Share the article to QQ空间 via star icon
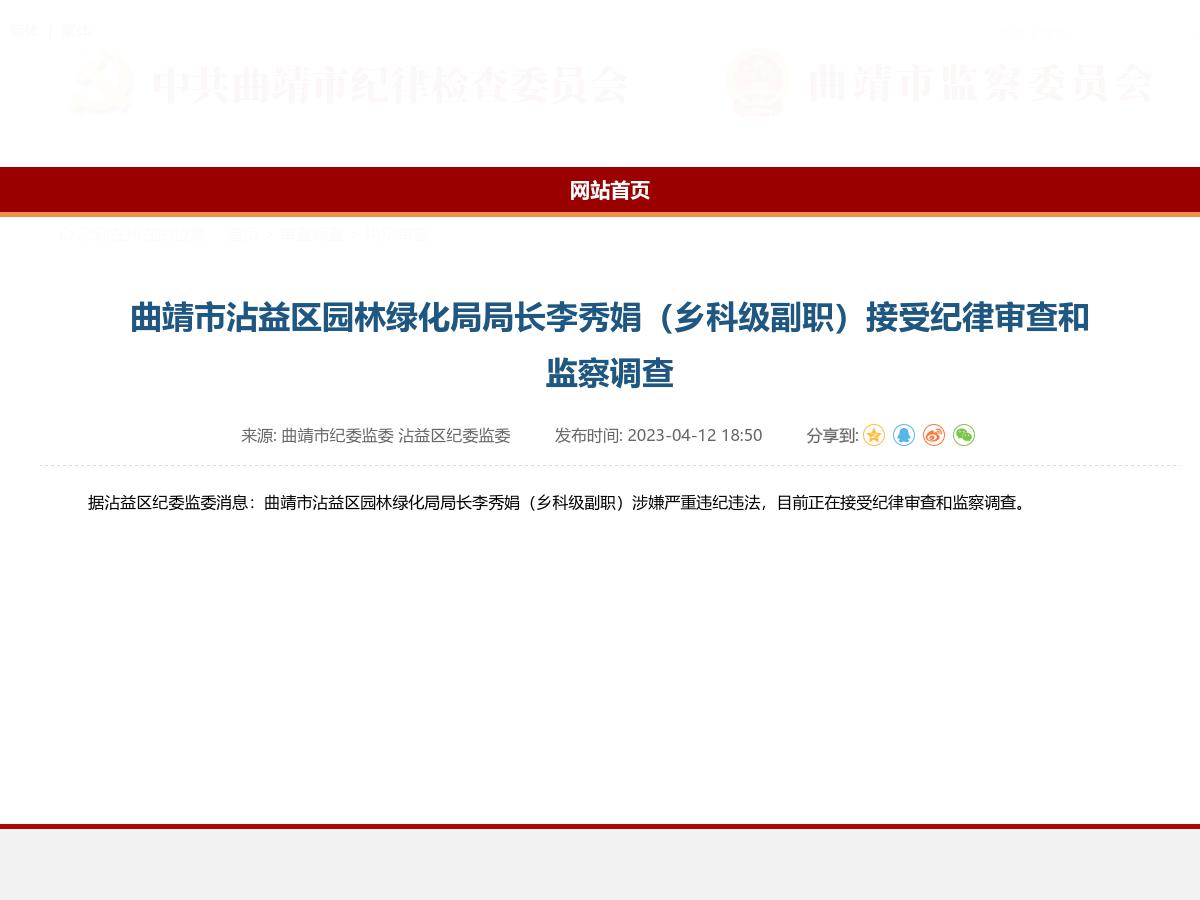 [874, 435]
